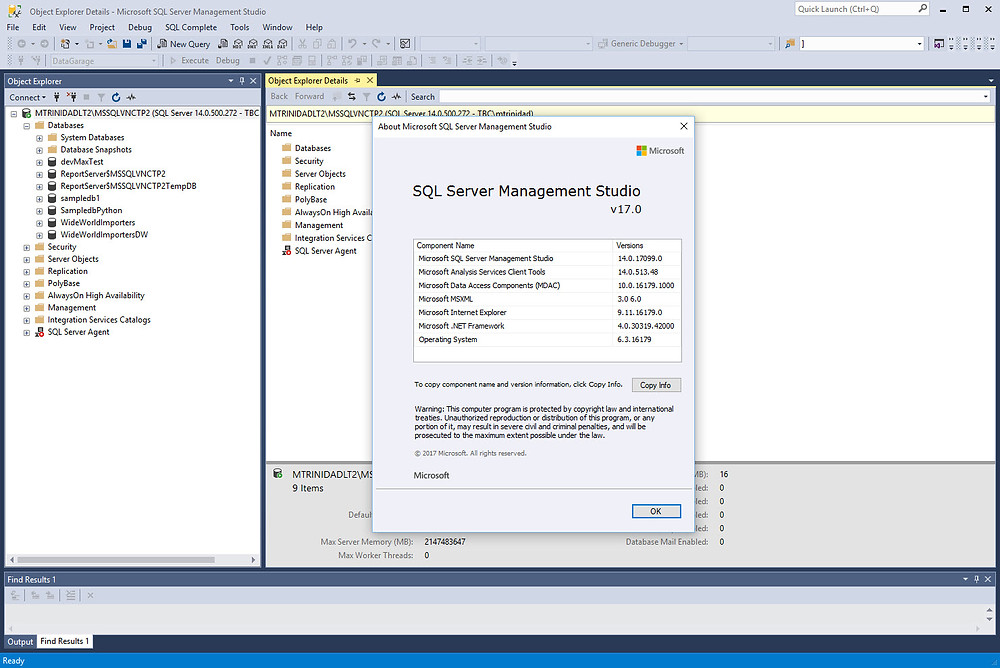Click the Back button in Object Explorer Details
The image size is (1000, 668).
[x=279, y=96]
